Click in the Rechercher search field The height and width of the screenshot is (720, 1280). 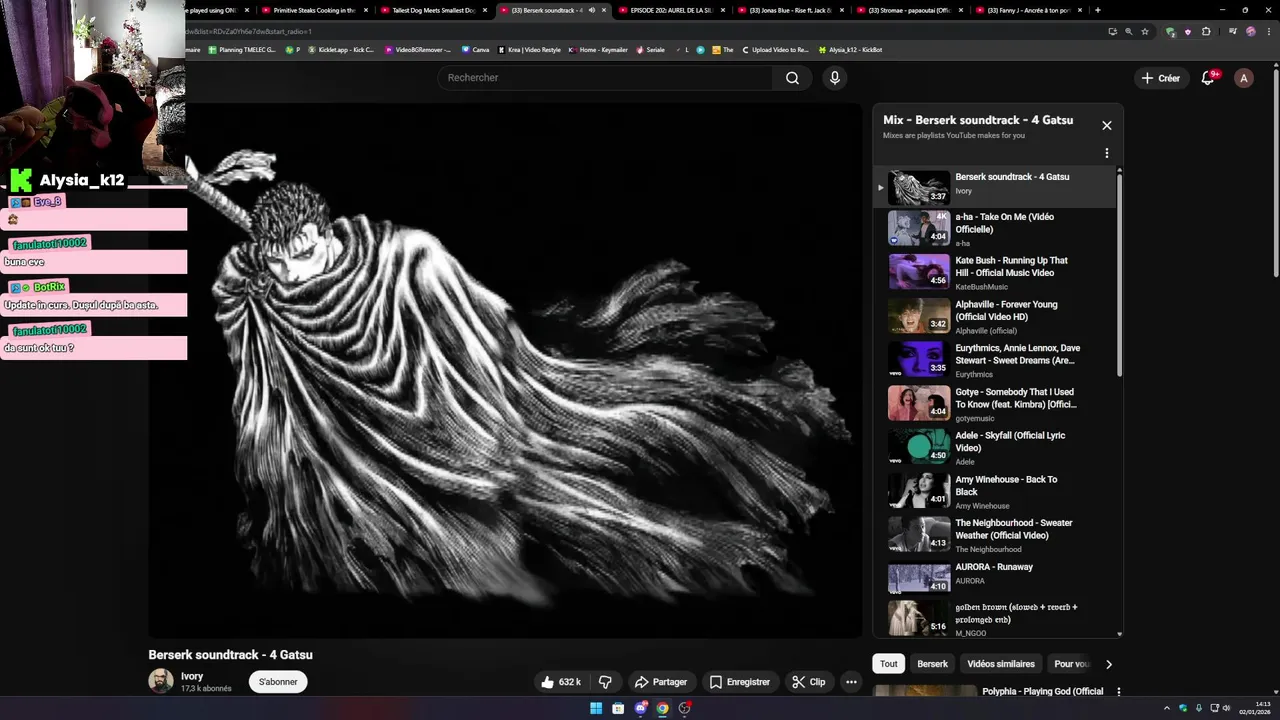tap(605, 78)
